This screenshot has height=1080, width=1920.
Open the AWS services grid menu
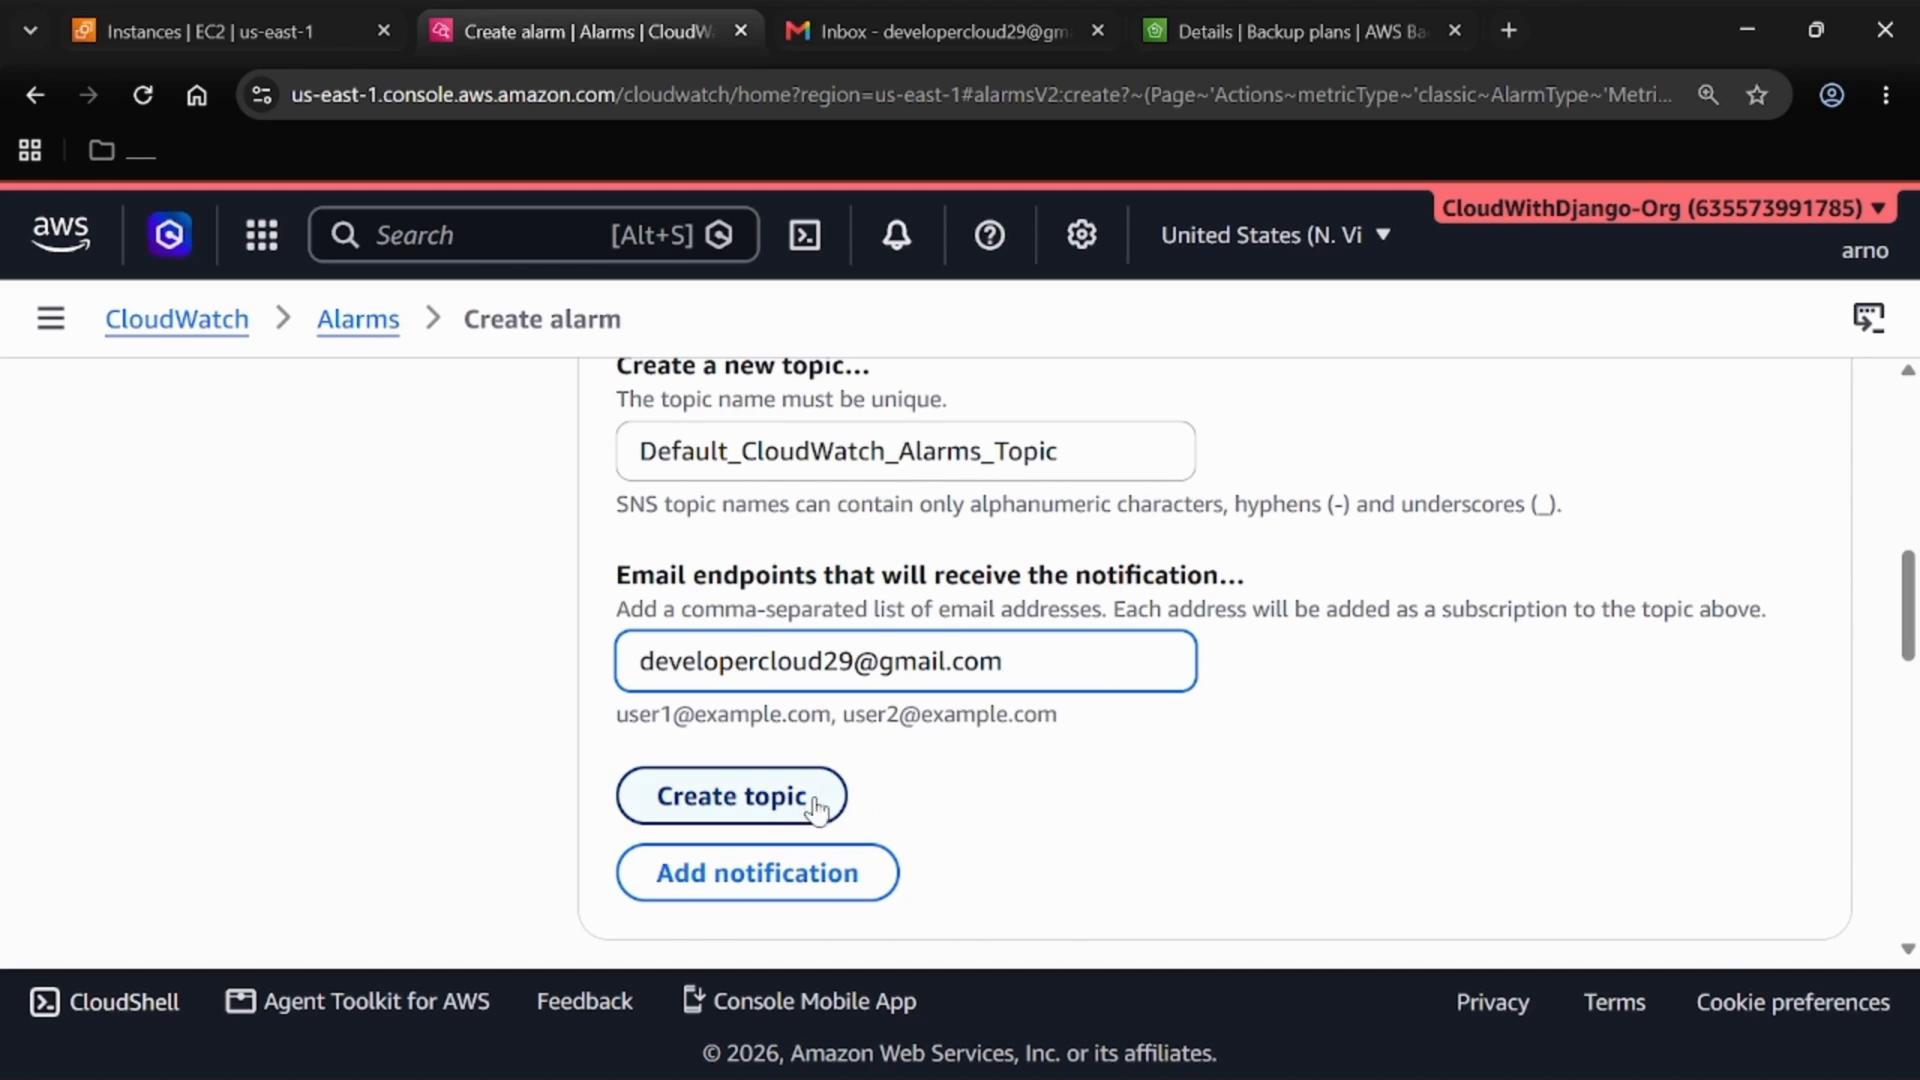pos(261,235)
